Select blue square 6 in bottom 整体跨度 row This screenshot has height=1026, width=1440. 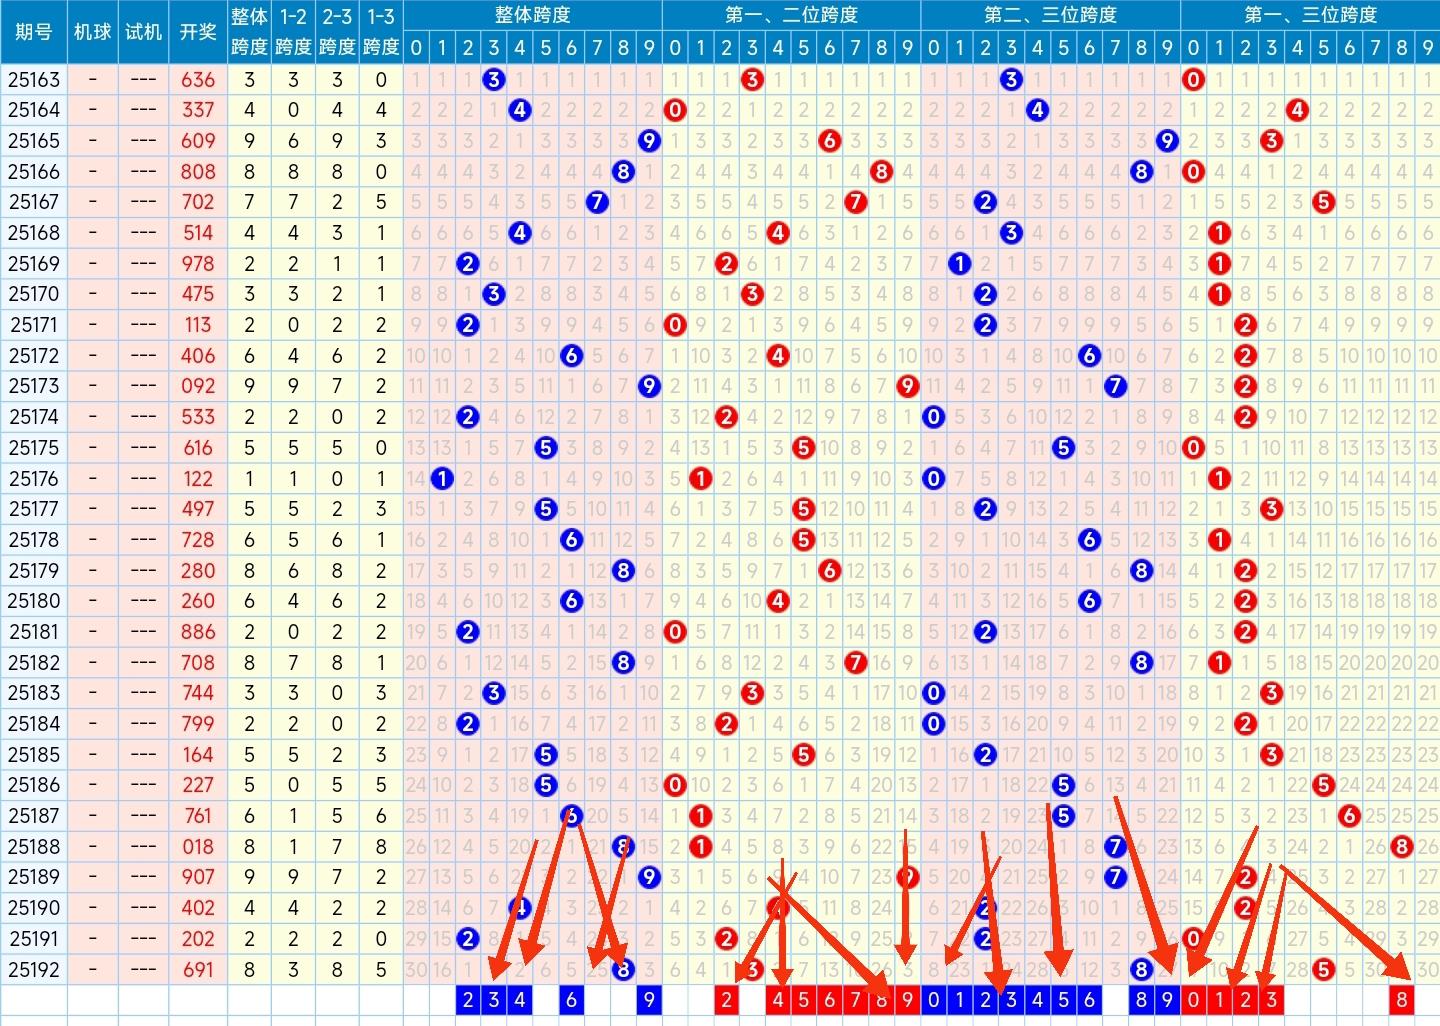click(571, 999)
